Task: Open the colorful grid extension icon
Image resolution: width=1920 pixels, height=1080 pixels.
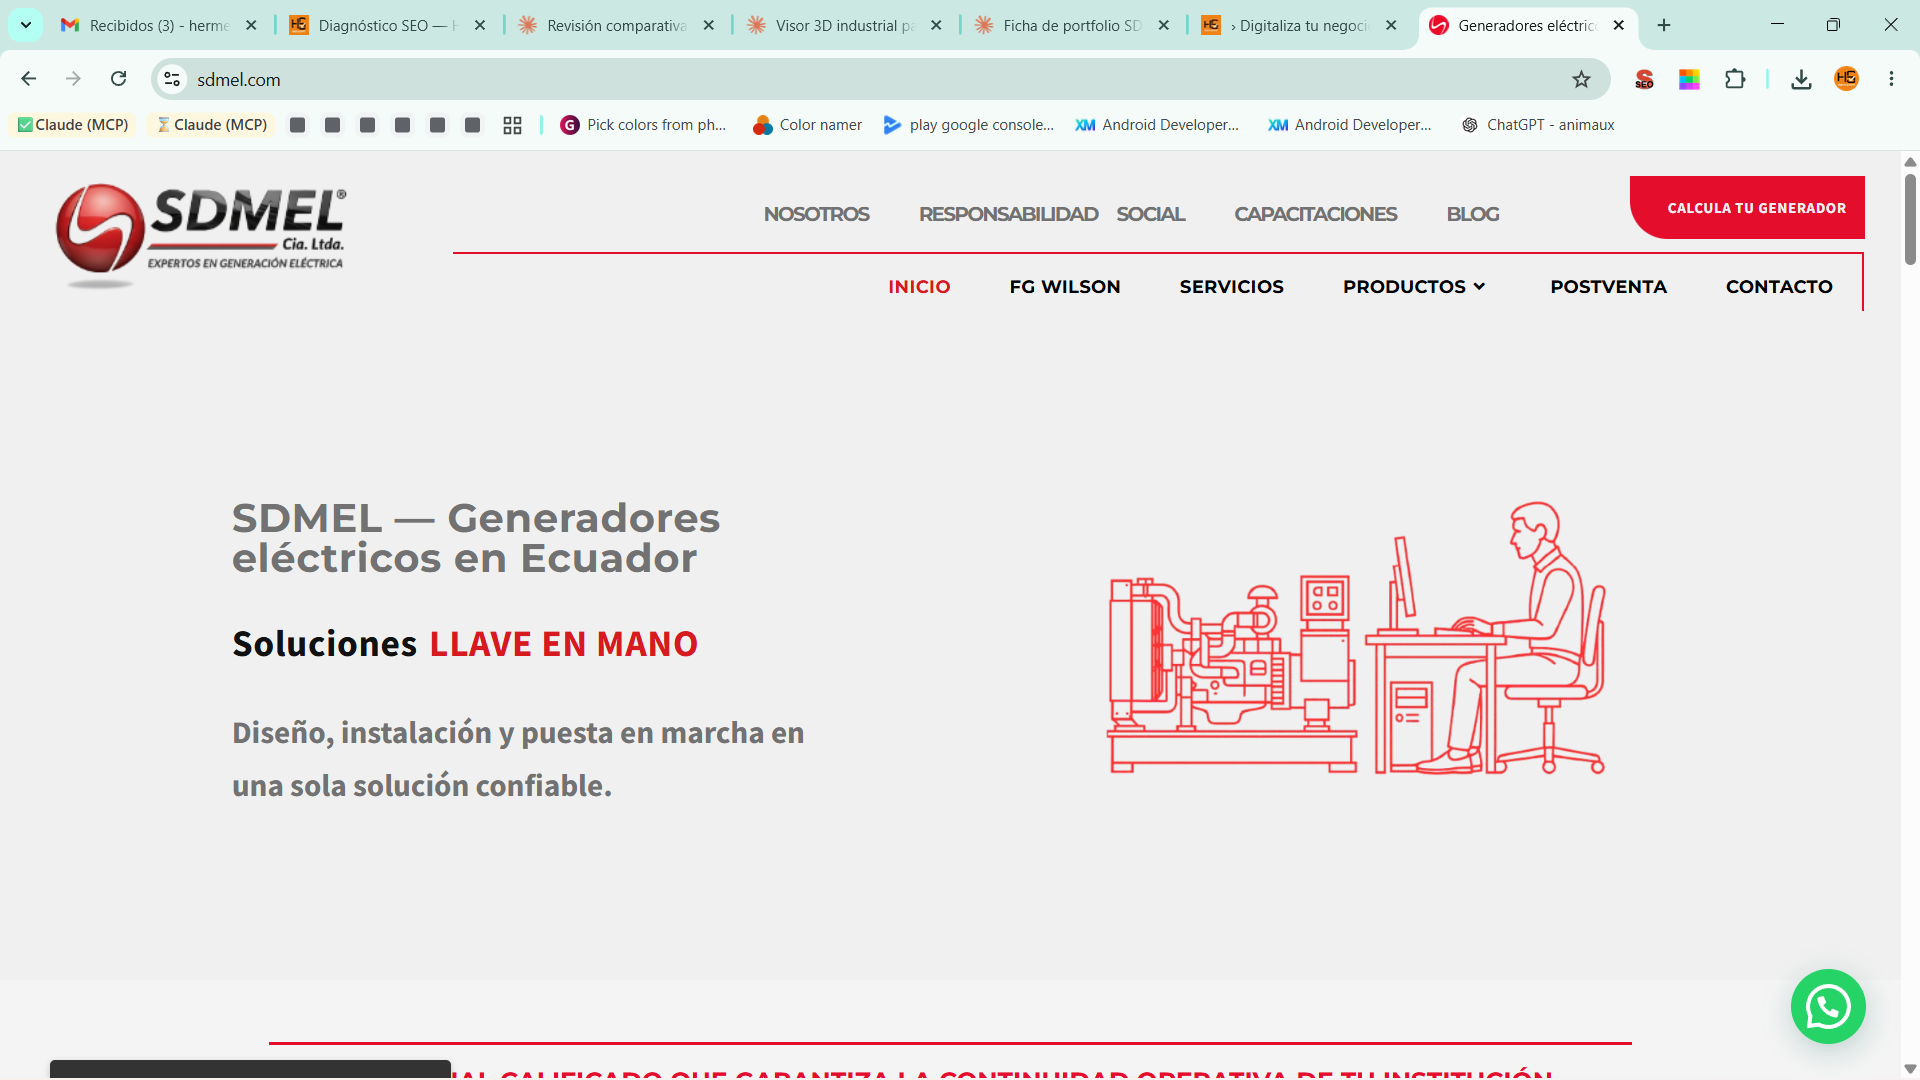Action: (x=1689, y=79)
